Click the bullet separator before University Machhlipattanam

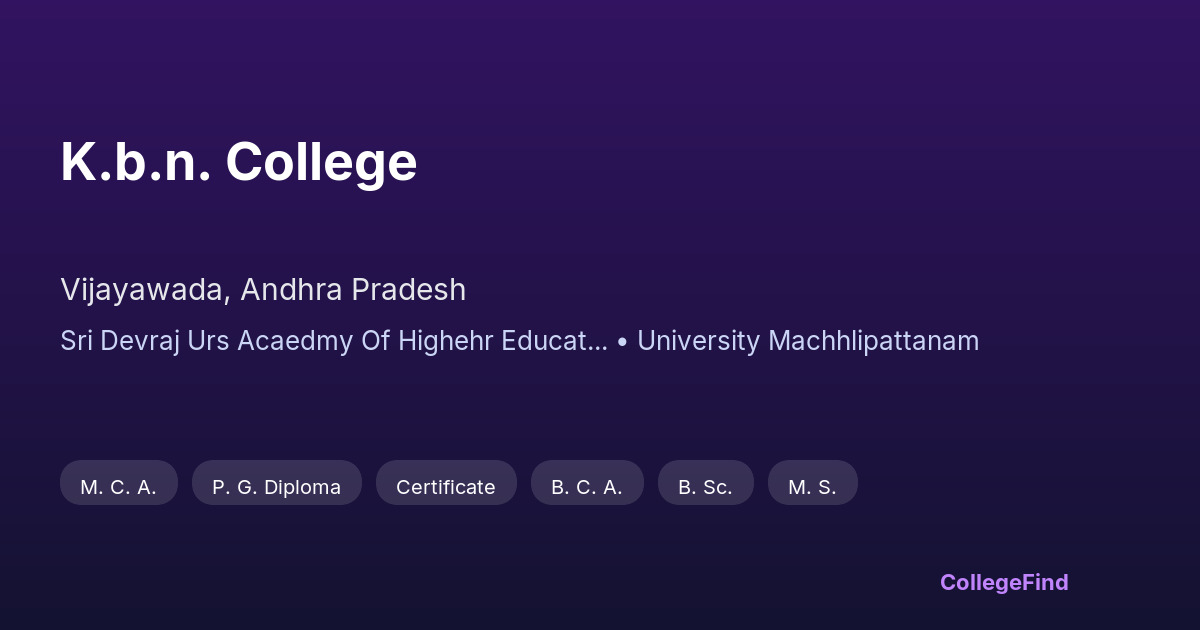622,342
